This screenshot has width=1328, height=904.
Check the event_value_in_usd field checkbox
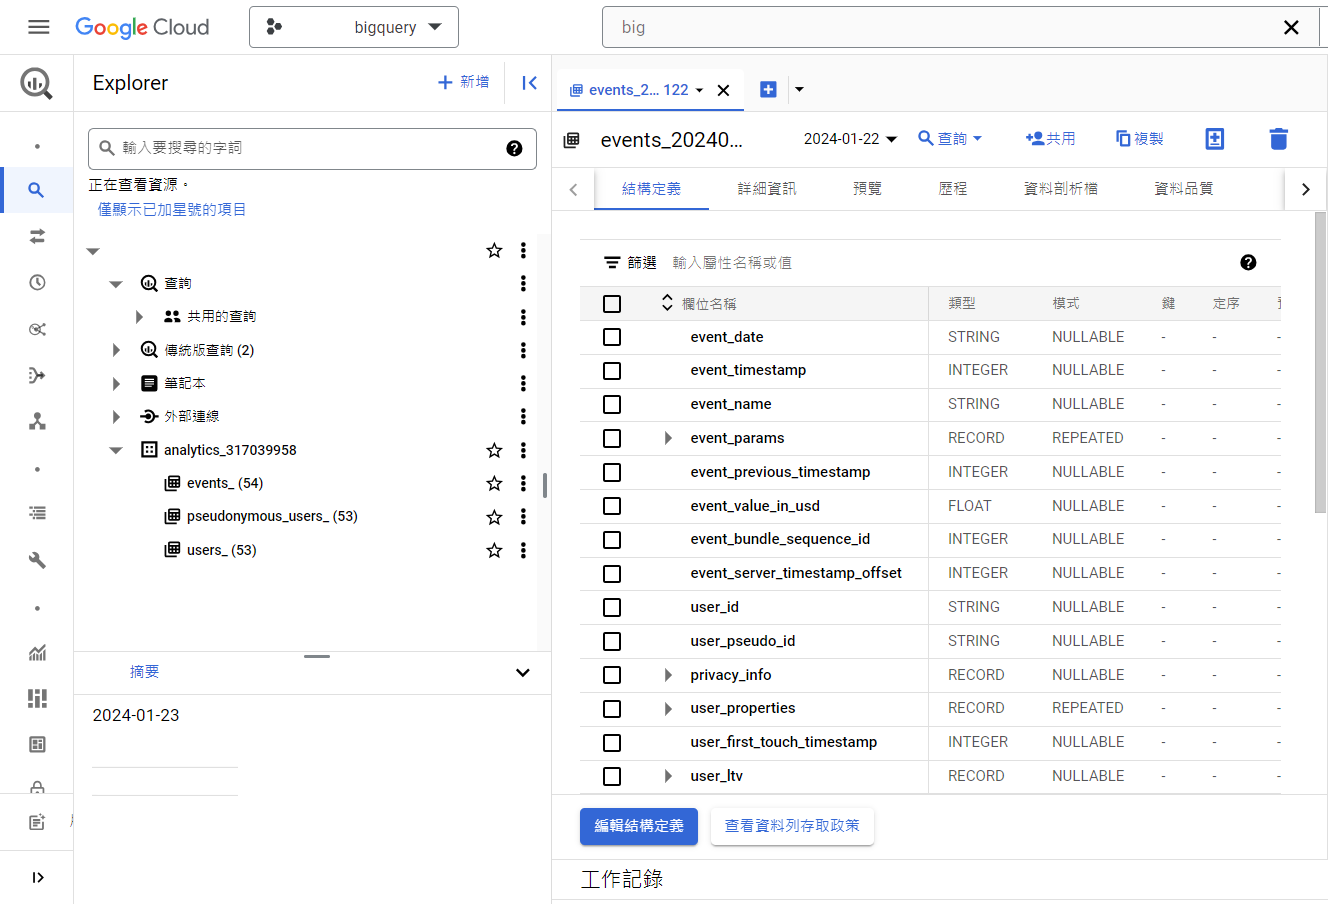click(612, 506)
